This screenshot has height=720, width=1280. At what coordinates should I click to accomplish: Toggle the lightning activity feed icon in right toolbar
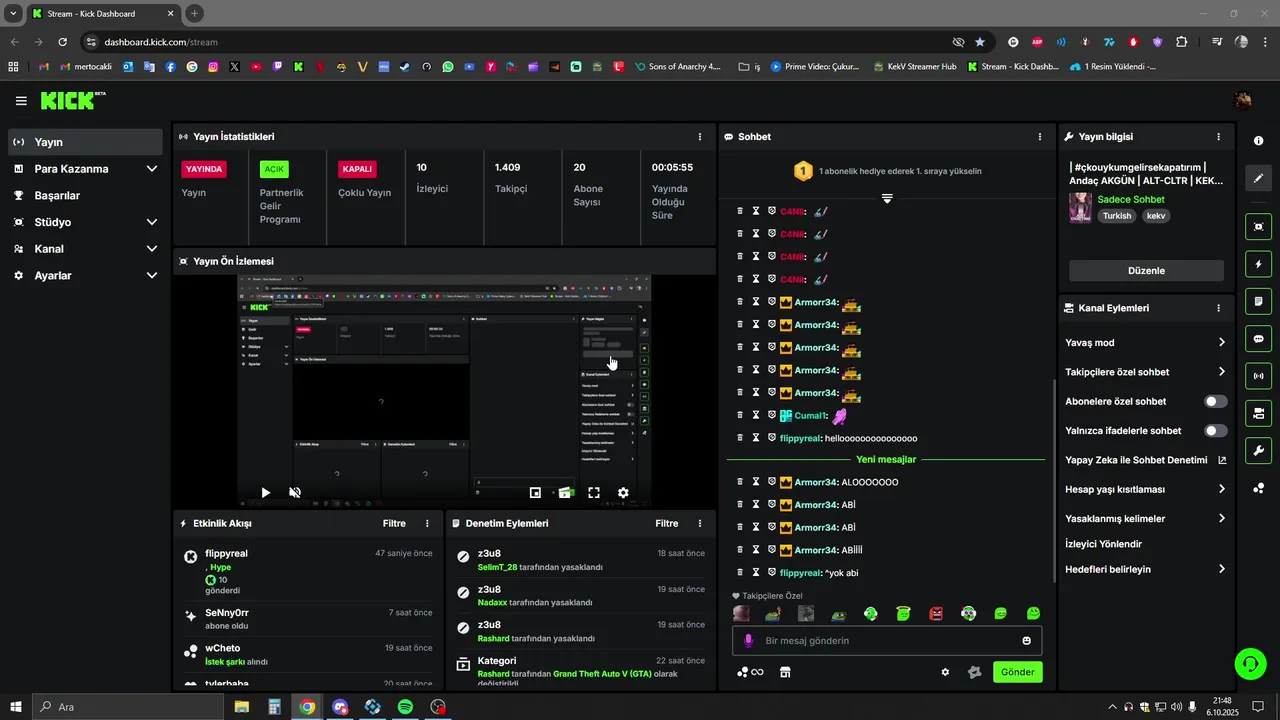(1258, 264)
